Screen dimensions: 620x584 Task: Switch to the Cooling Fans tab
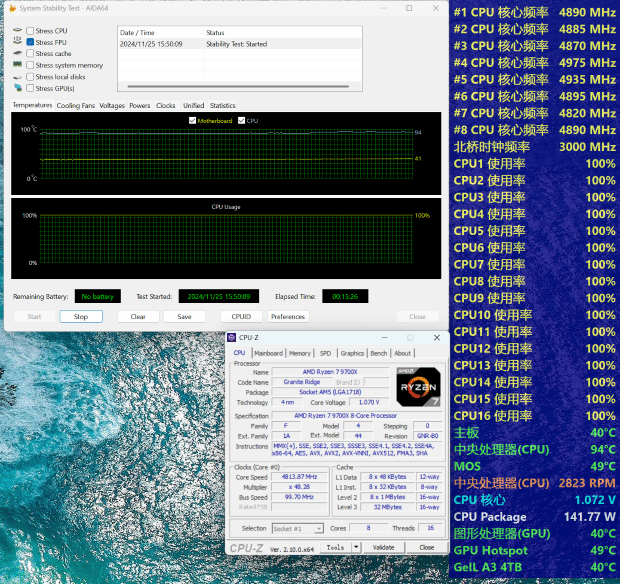pyautogui.click(x=76, y=106)
